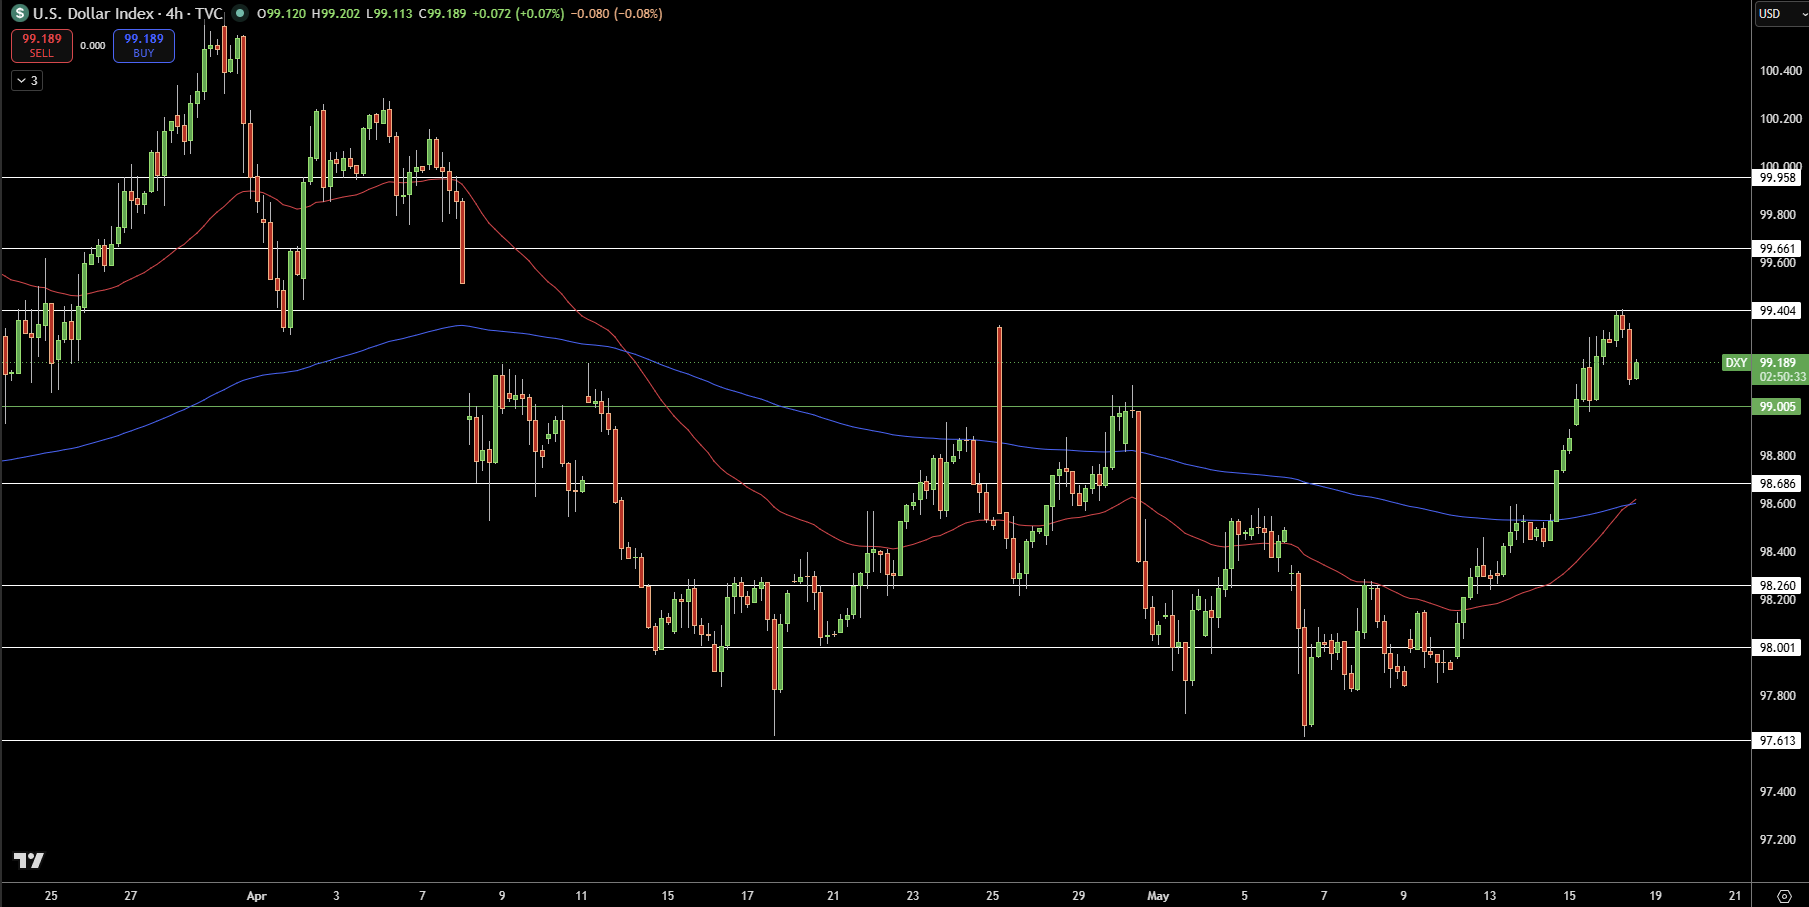This screenshot has height=907, width=1809.
Task: Click the +0.072 (+0.07%) change value
Action: pyautogui.click(x=518, y=14)
